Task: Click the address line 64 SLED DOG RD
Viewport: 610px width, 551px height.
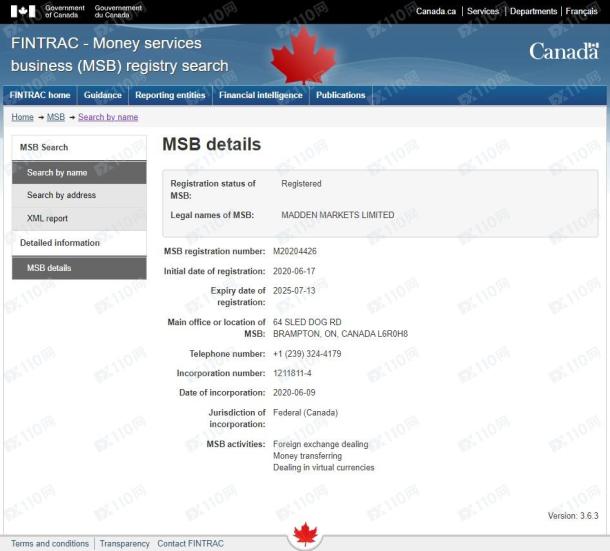Action: (x=307, y=322)
